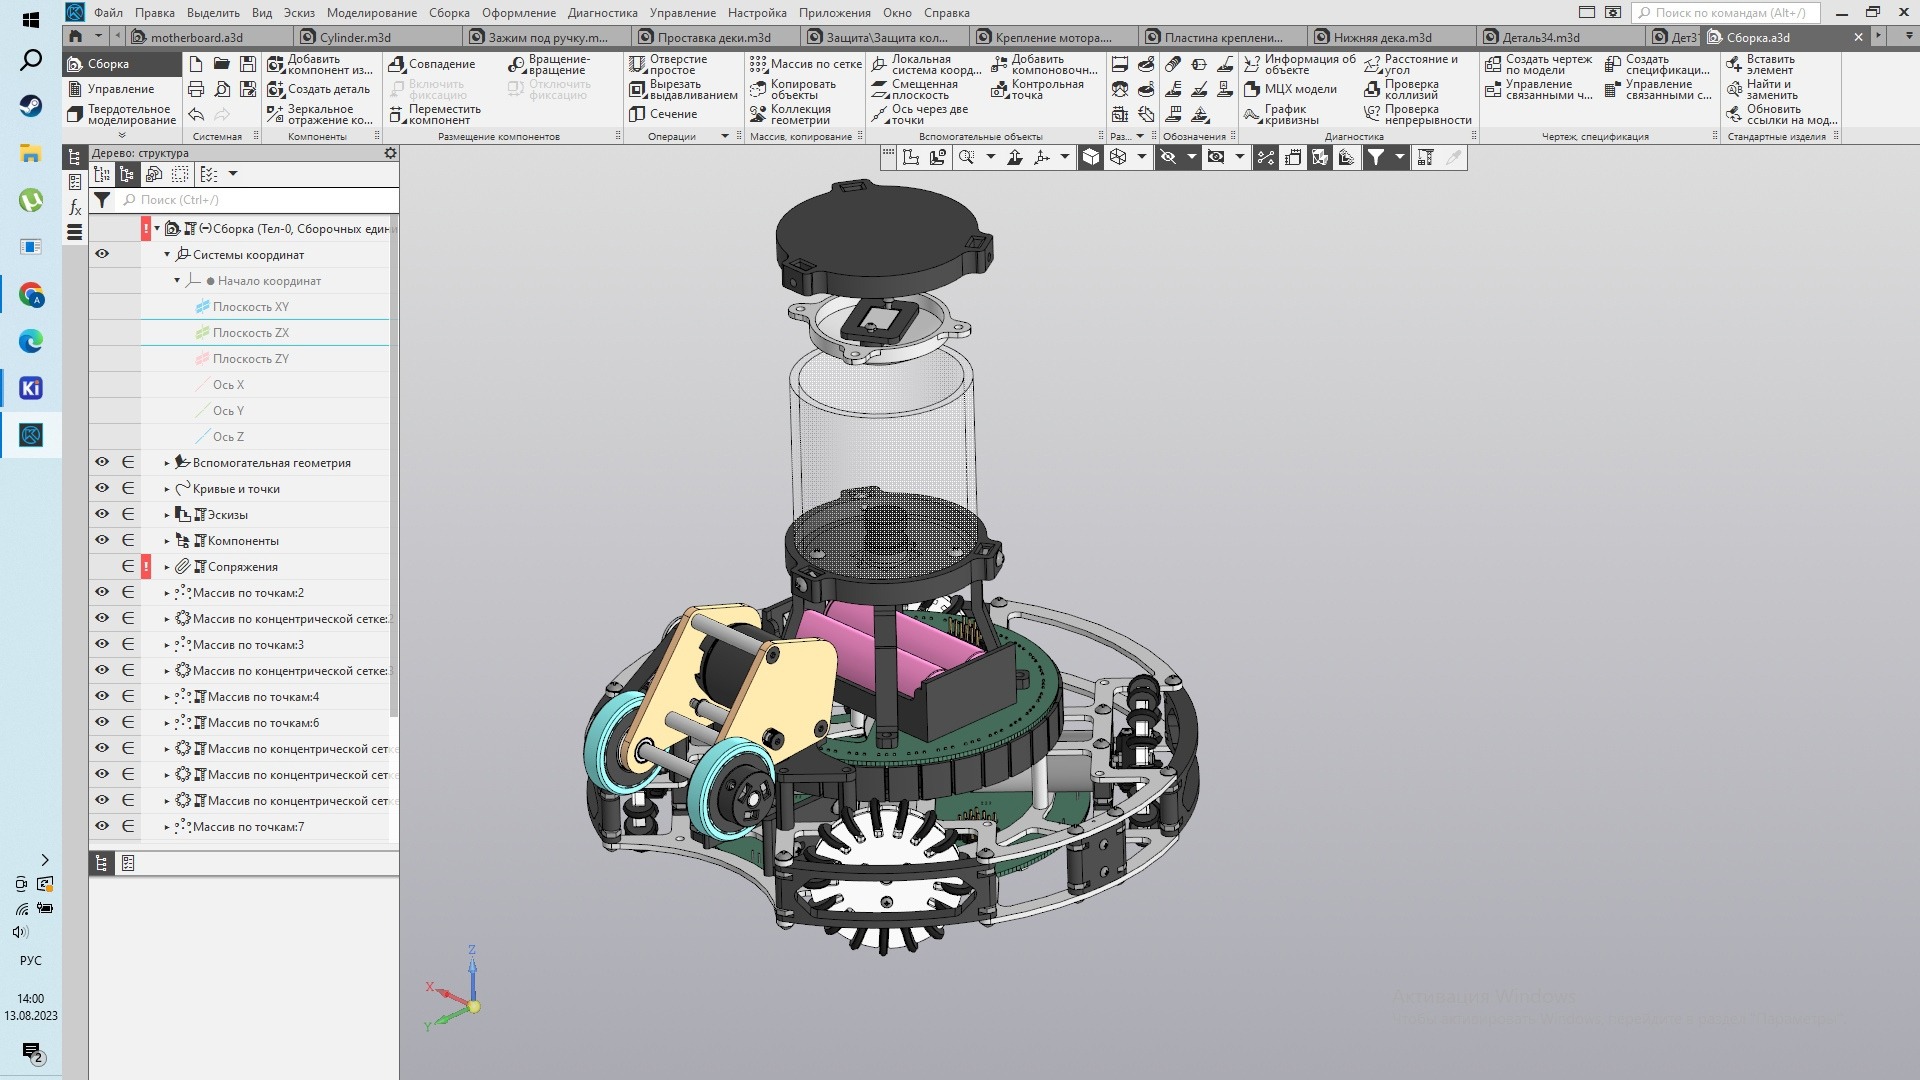Expand the Компоненты tree node
This screenshot has height=1080, width=1920.
pyautogui.click(x=167, y=541)
